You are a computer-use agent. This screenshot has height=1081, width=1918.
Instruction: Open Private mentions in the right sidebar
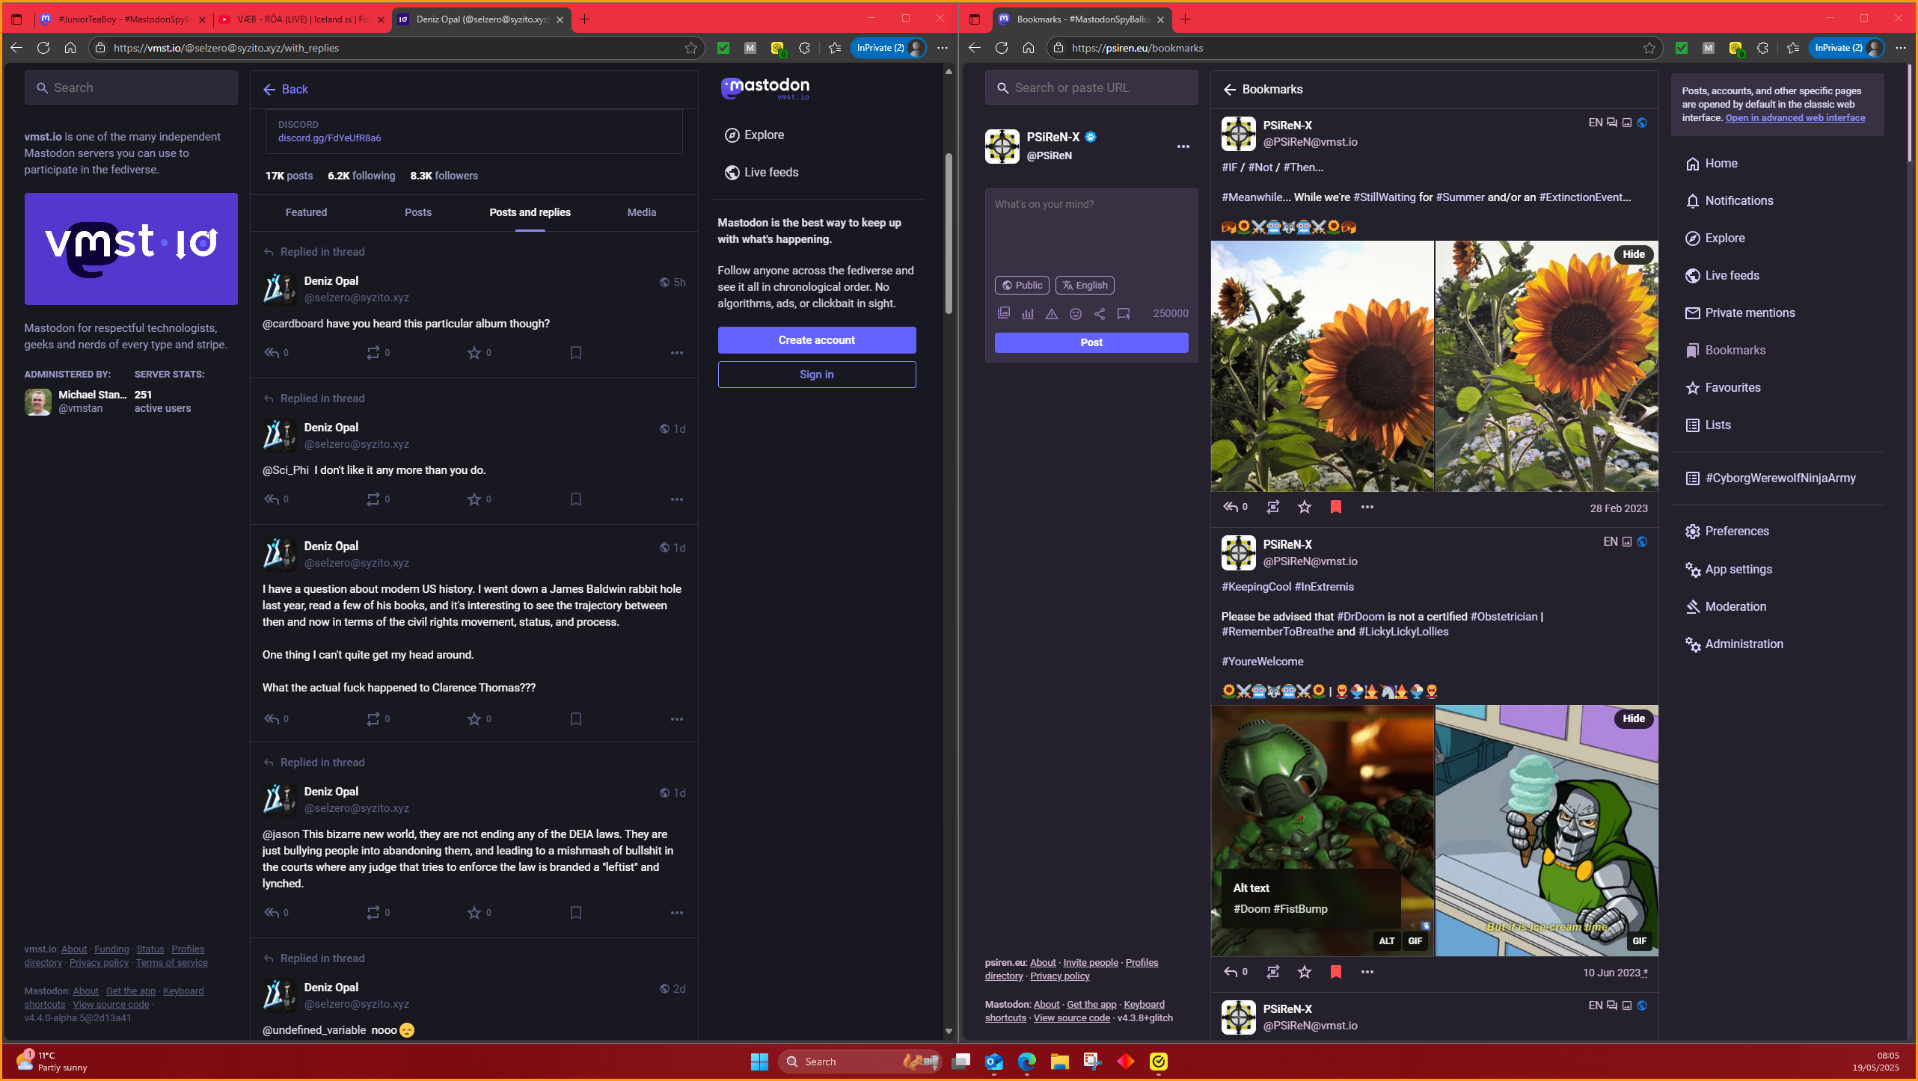[1740, 313]
